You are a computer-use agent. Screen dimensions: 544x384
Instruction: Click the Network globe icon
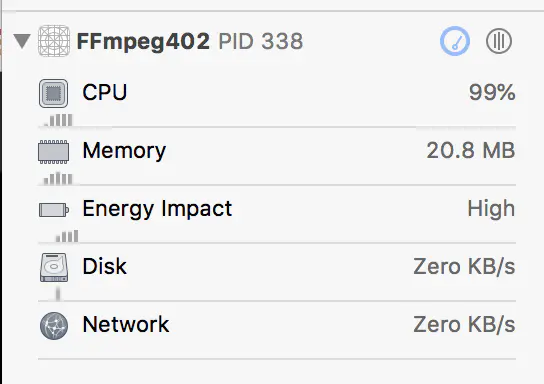pos(54,325)
